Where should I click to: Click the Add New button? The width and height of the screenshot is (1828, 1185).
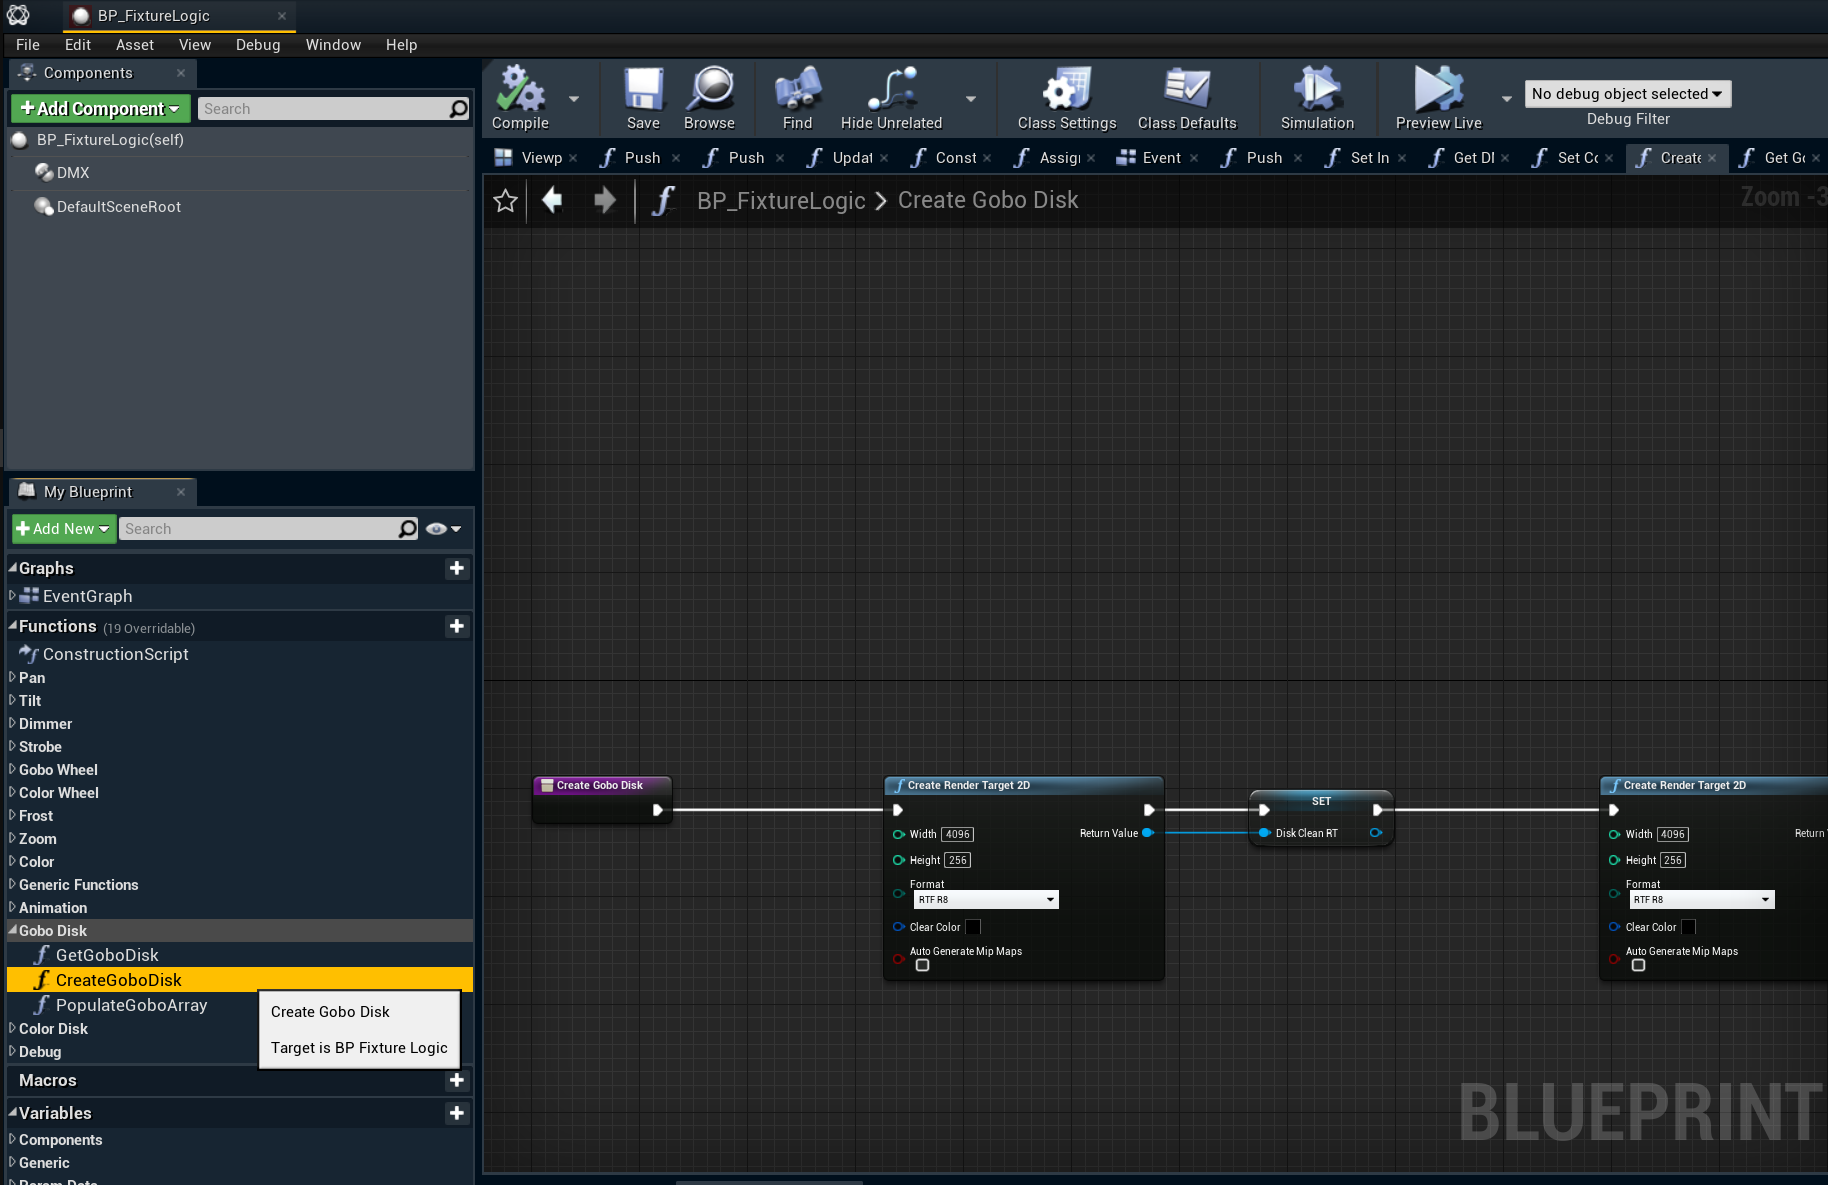(x=63, y=529)
